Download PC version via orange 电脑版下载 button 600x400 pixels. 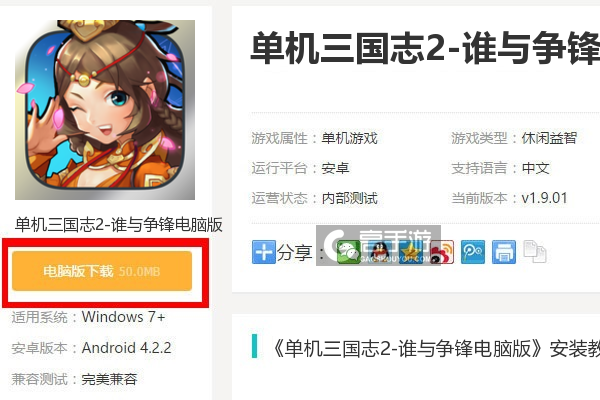pyautogui.click(x=102, y=271)
